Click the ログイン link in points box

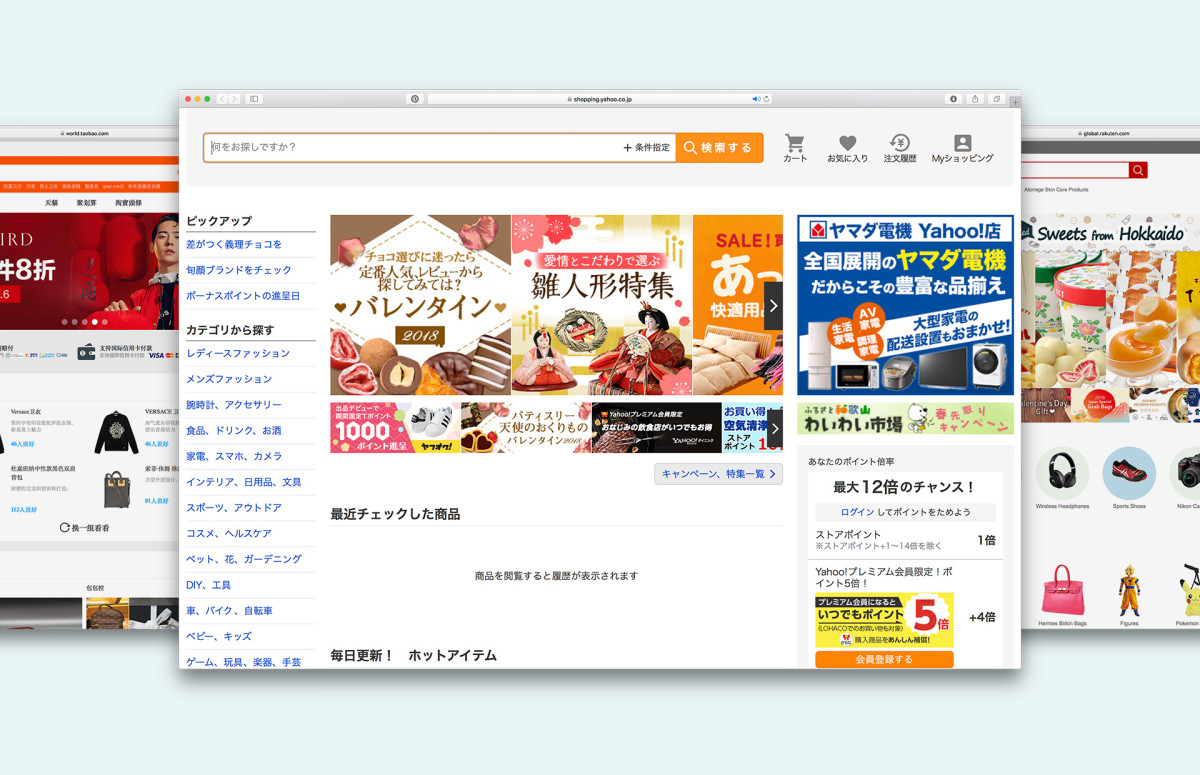[857, 512]
